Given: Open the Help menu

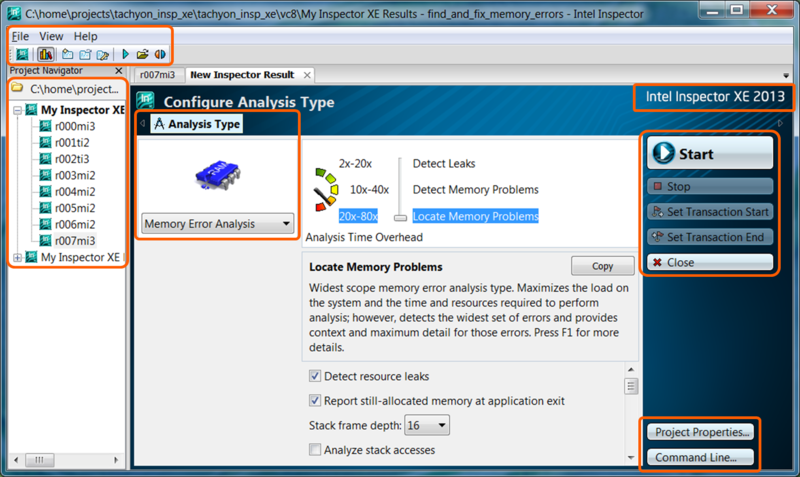Looking at the screenshot, I should 85,36.
